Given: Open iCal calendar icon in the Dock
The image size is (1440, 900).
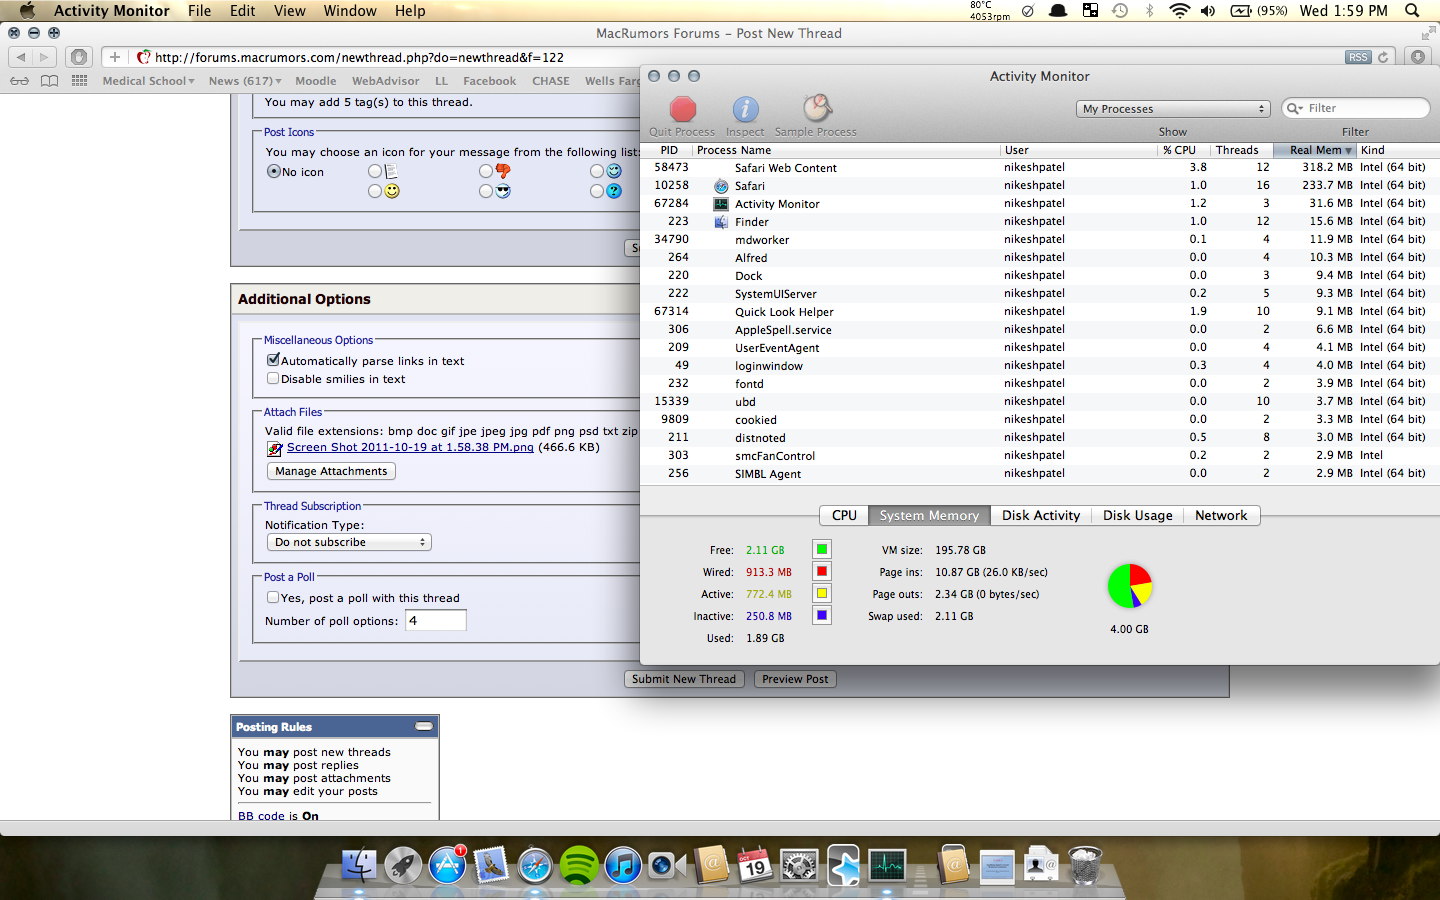Looking at the screenshot, I should 755,865.
